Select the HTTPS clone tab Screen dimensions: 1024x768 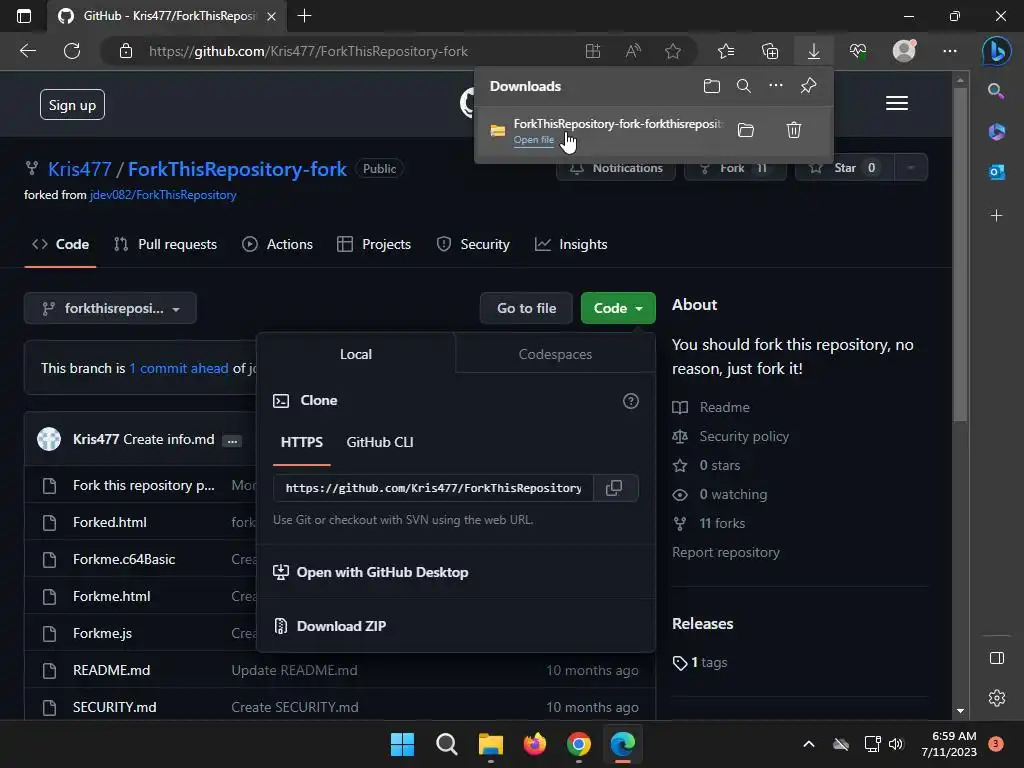pos(302,442)
